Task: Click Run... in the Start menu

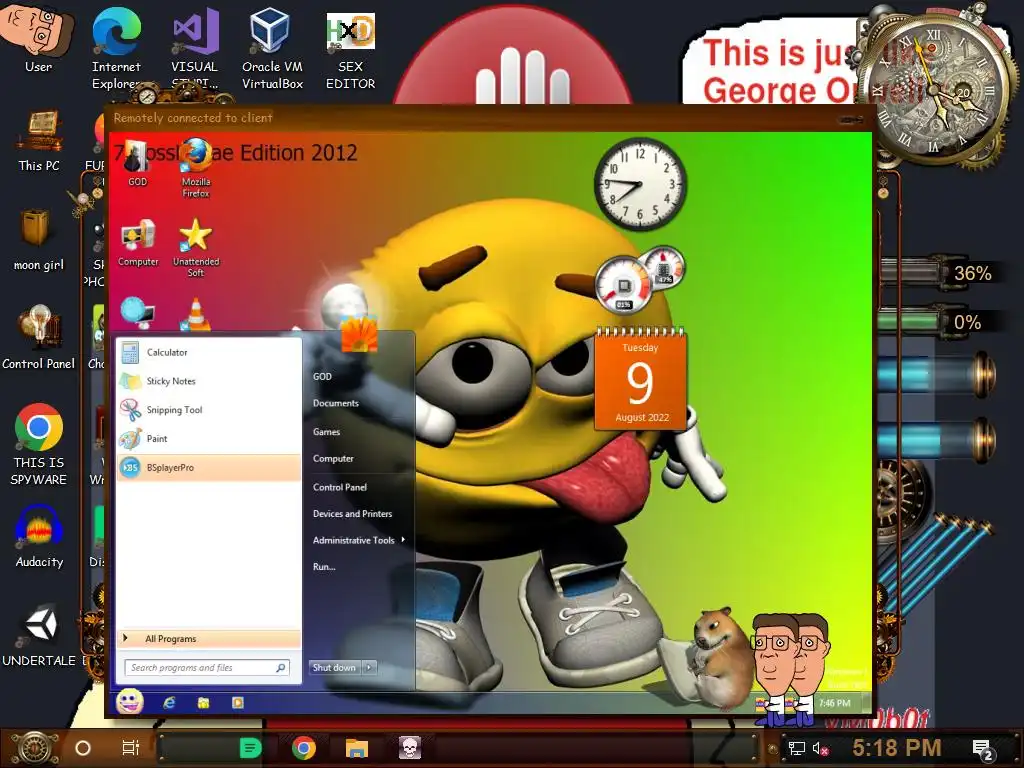Action: (324, 567)
